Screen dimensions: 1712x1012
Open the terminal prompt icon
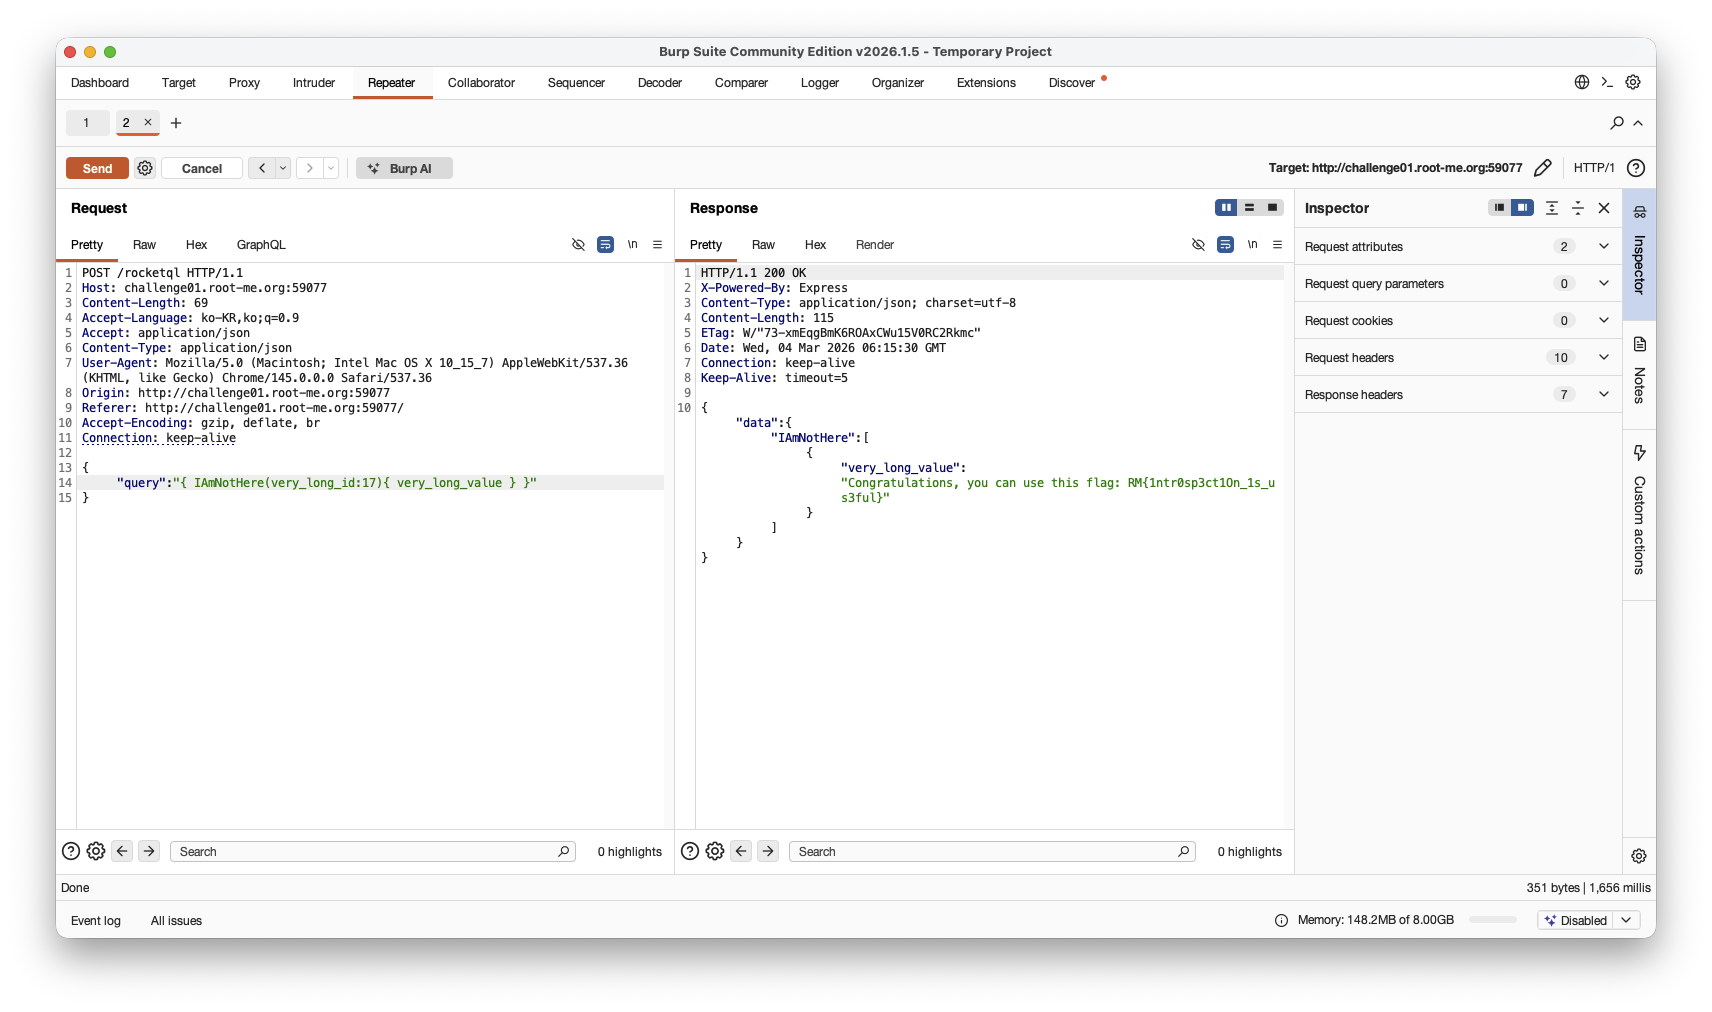pyautogui.click(x=1607, y=82)
